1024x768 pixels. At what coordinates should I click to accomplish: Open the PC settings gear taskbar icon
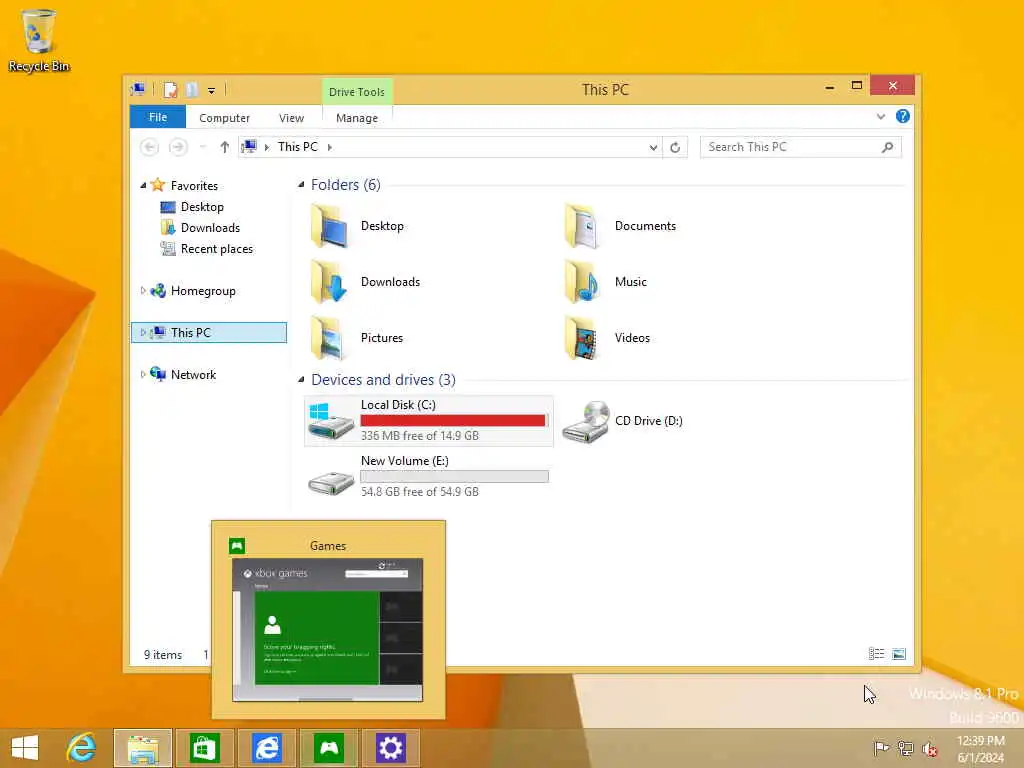[391, 748]
